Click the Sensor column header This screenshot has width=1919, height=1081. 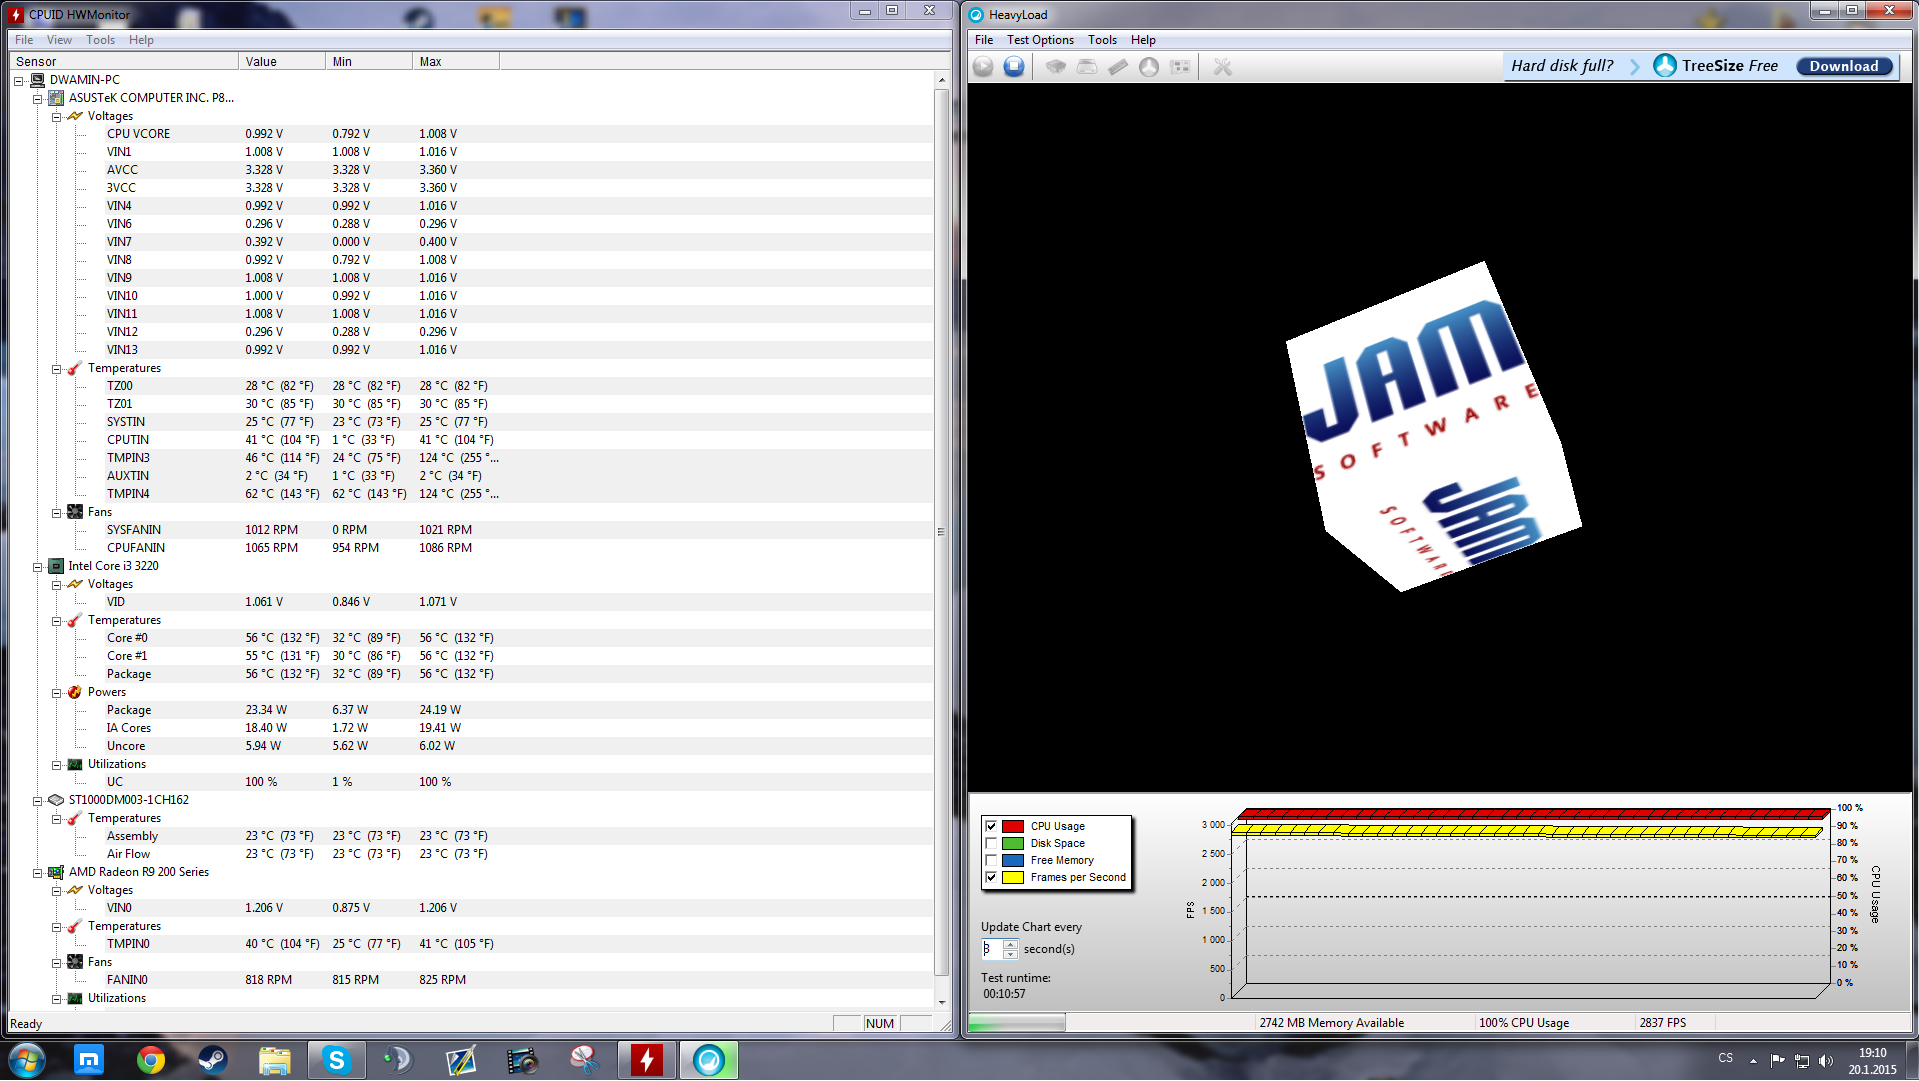(123, 61)
